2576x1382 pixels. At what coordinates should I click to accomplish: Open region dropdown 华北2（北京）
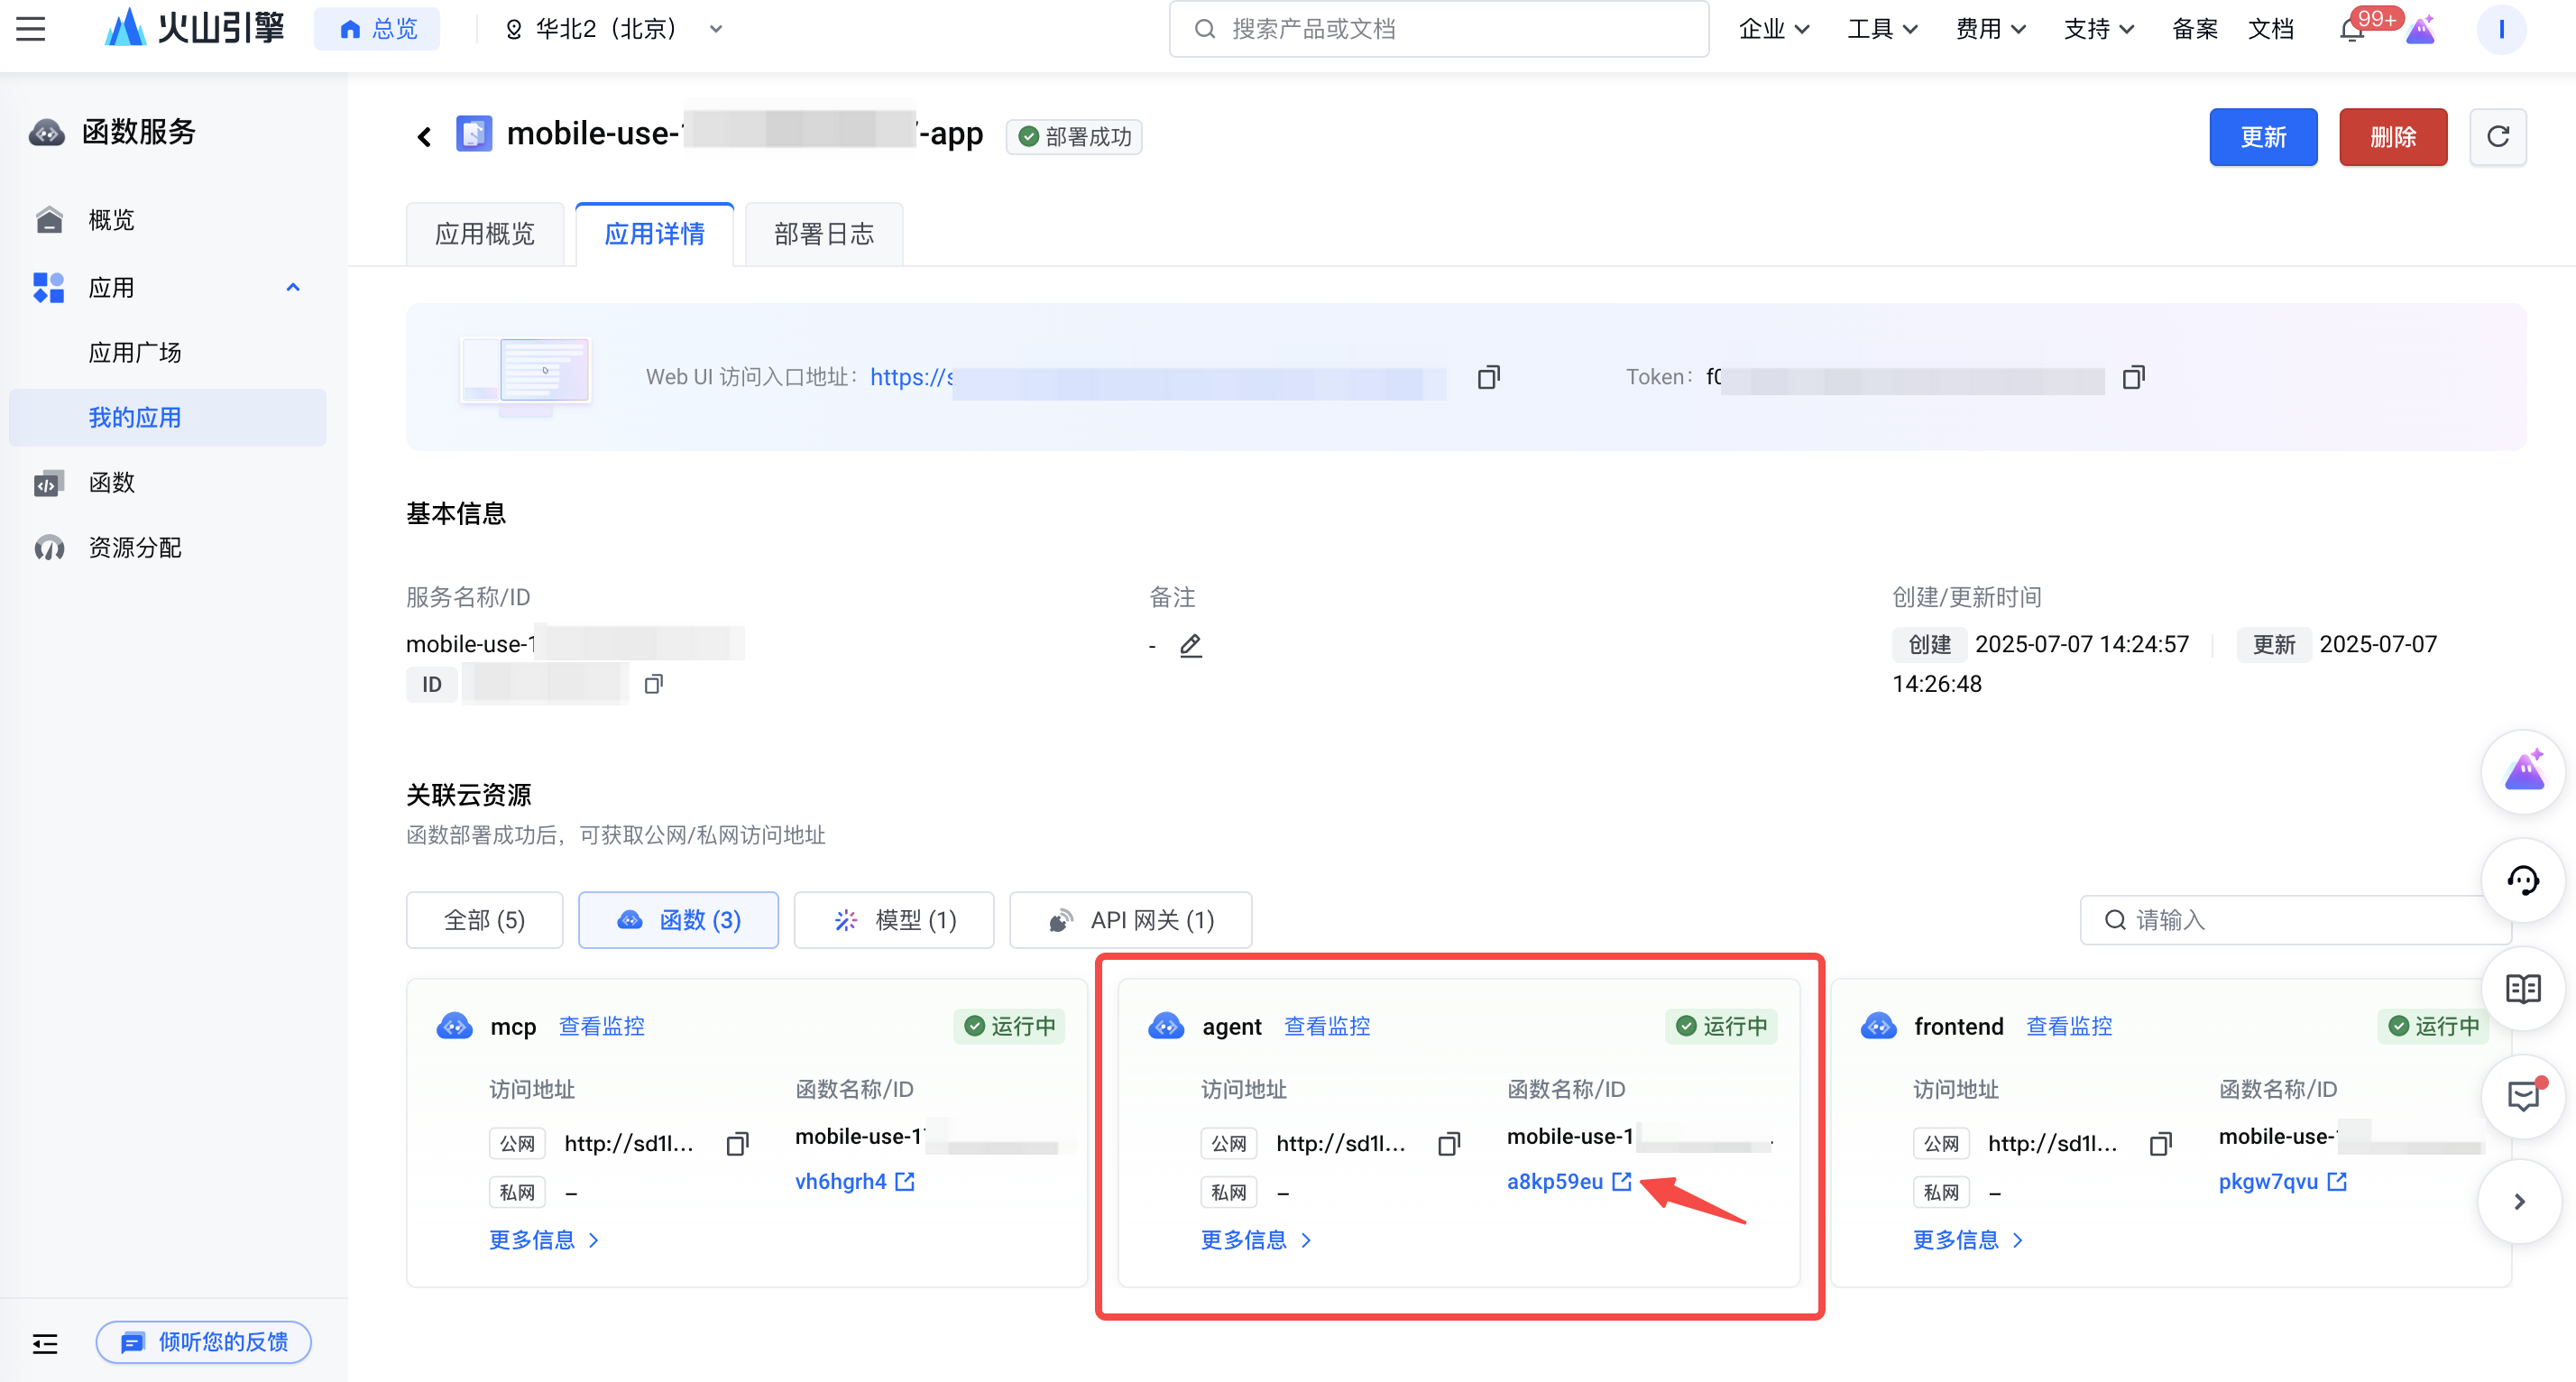click(613, 29)
